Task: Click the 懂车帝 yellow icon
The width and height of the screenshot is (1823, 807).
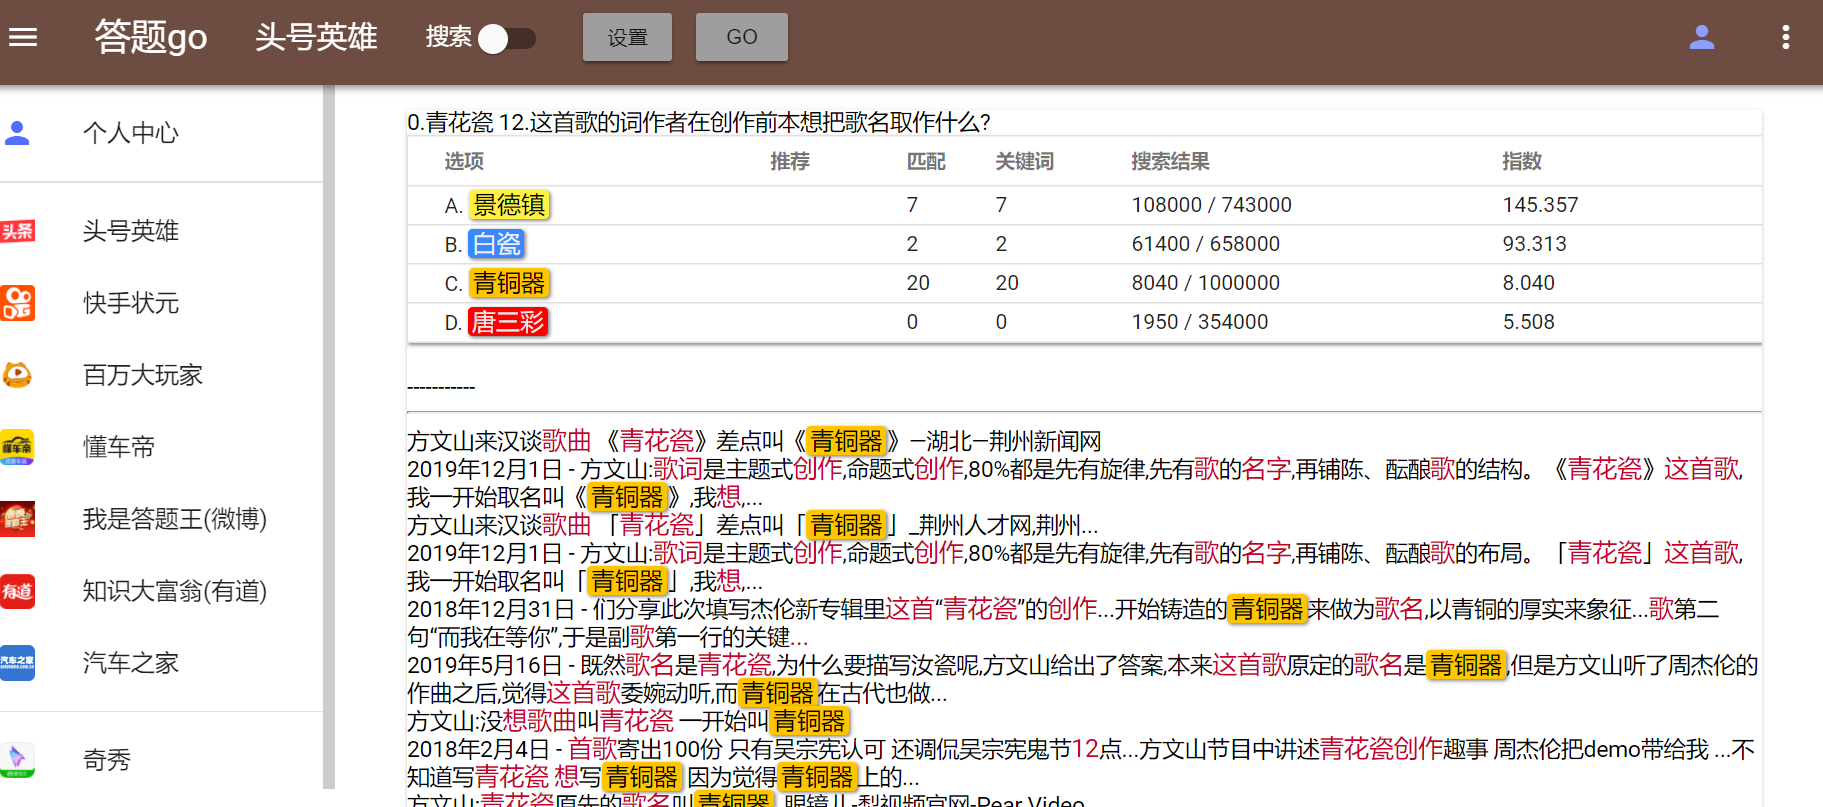Action: 18,447
